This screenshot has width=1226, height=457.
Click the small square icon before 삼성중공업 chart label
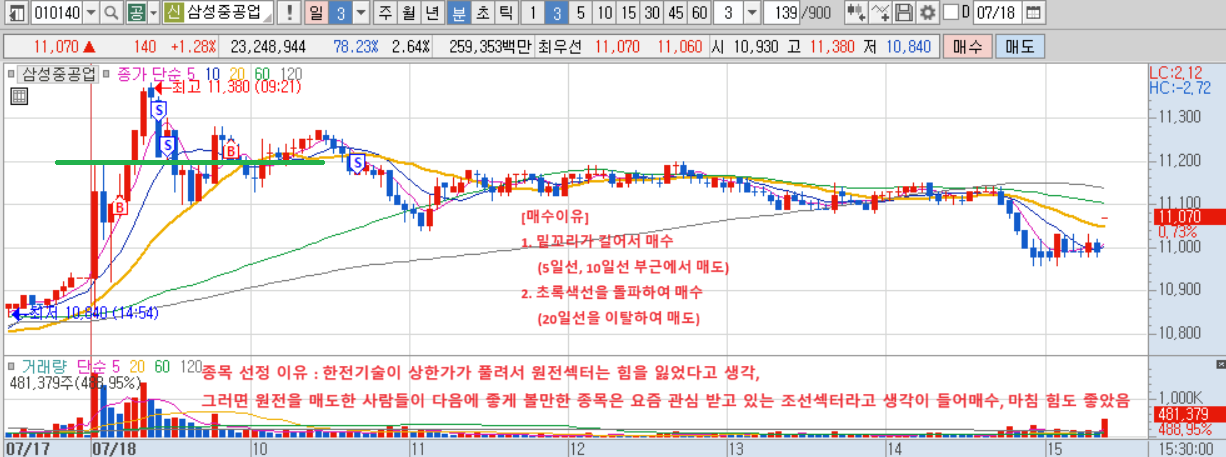(12, 73)
